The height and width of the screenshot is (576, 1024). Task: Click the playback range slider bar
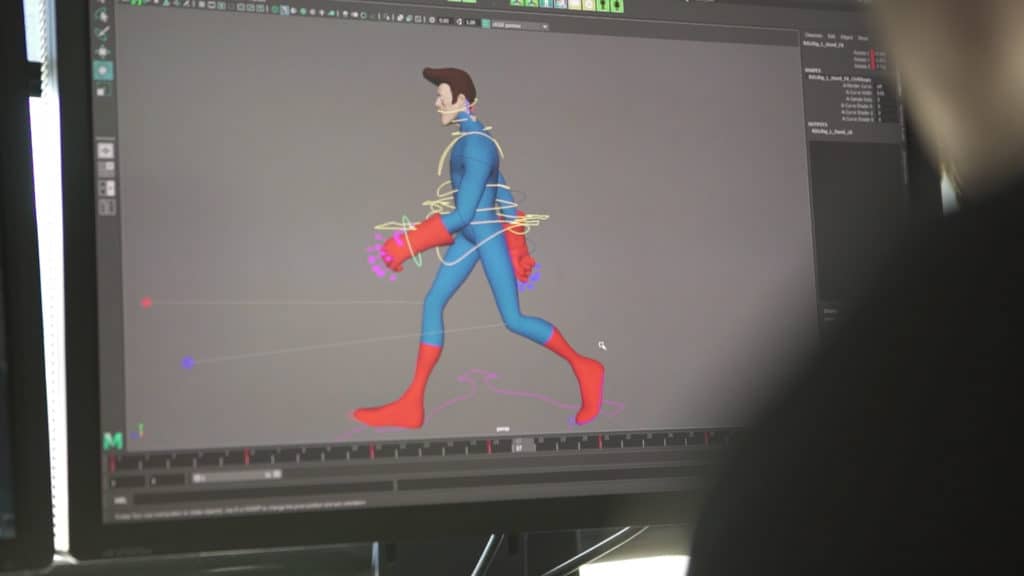click(x=237, y=477)
